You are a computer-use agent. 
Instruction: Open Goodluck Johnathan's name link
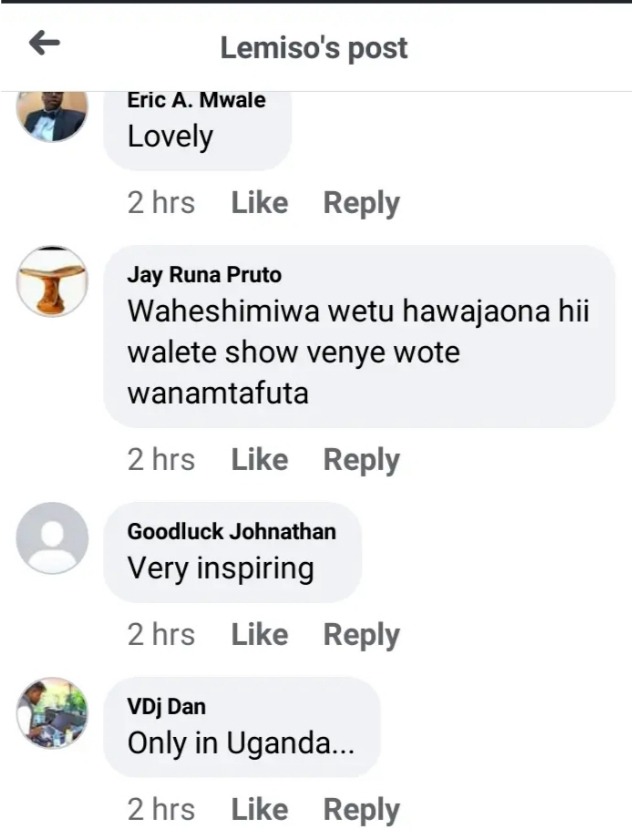coord(232,531)
